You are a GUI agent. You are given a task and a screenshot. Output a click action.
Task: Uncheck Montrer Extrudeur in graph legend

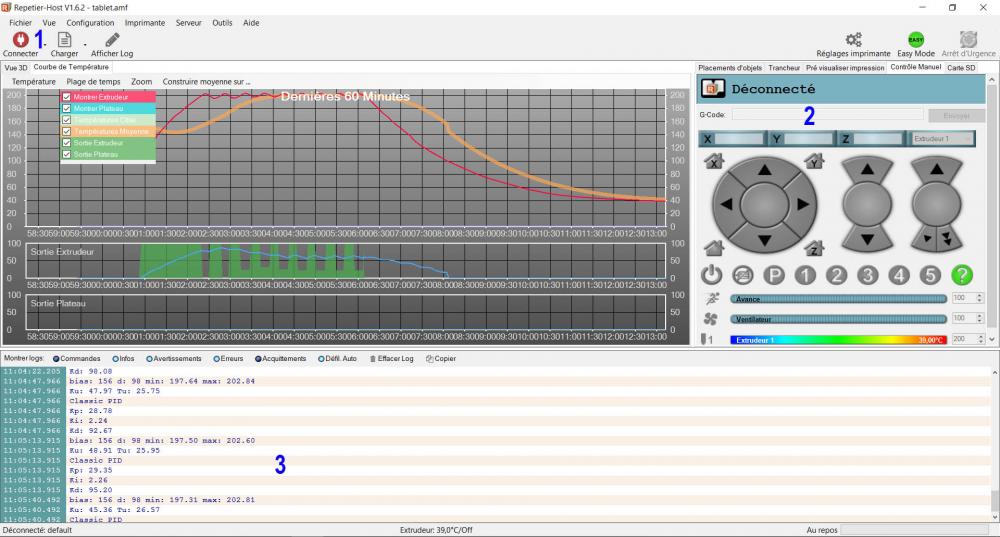click(67, 97)
